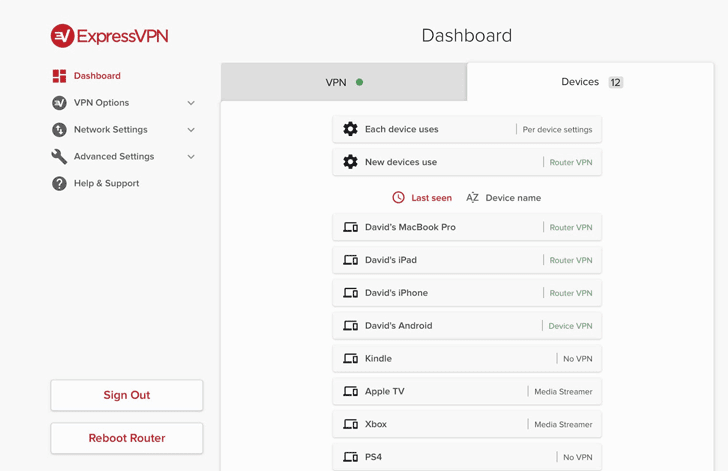Click gear icon beside New devices use
Viewport: 728px width, 471px height.
pyautogui.click(x=351, y=162)
